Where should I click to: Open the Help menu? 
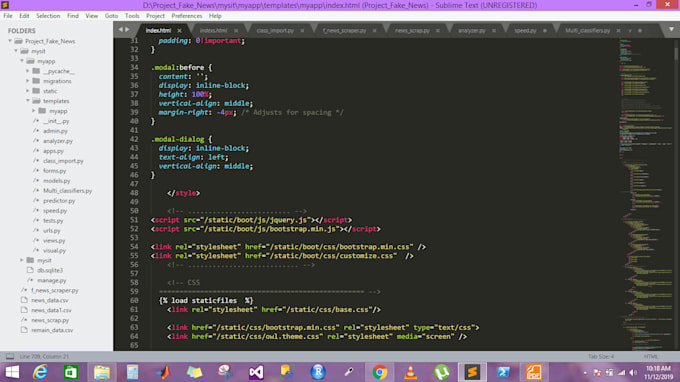pos(215,16)
